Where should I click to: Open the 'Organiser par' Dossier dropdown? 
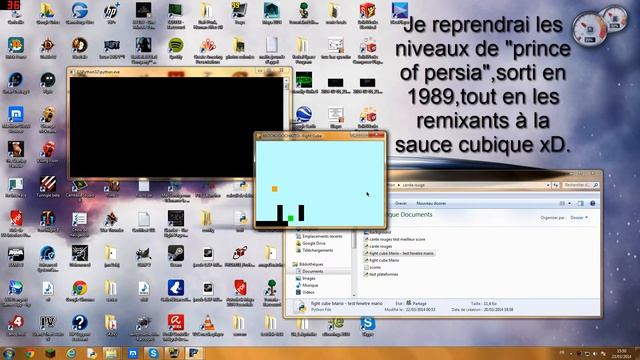pyautogui.click(x=579, y=218)
